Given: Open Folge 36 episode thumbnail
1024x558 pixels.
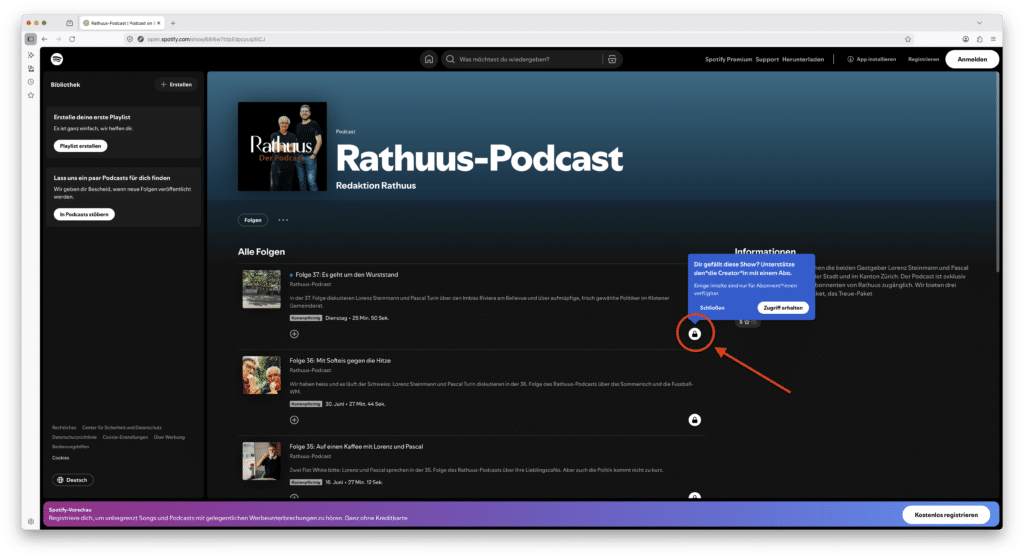Looking at the screenshot, I should 261,375.
